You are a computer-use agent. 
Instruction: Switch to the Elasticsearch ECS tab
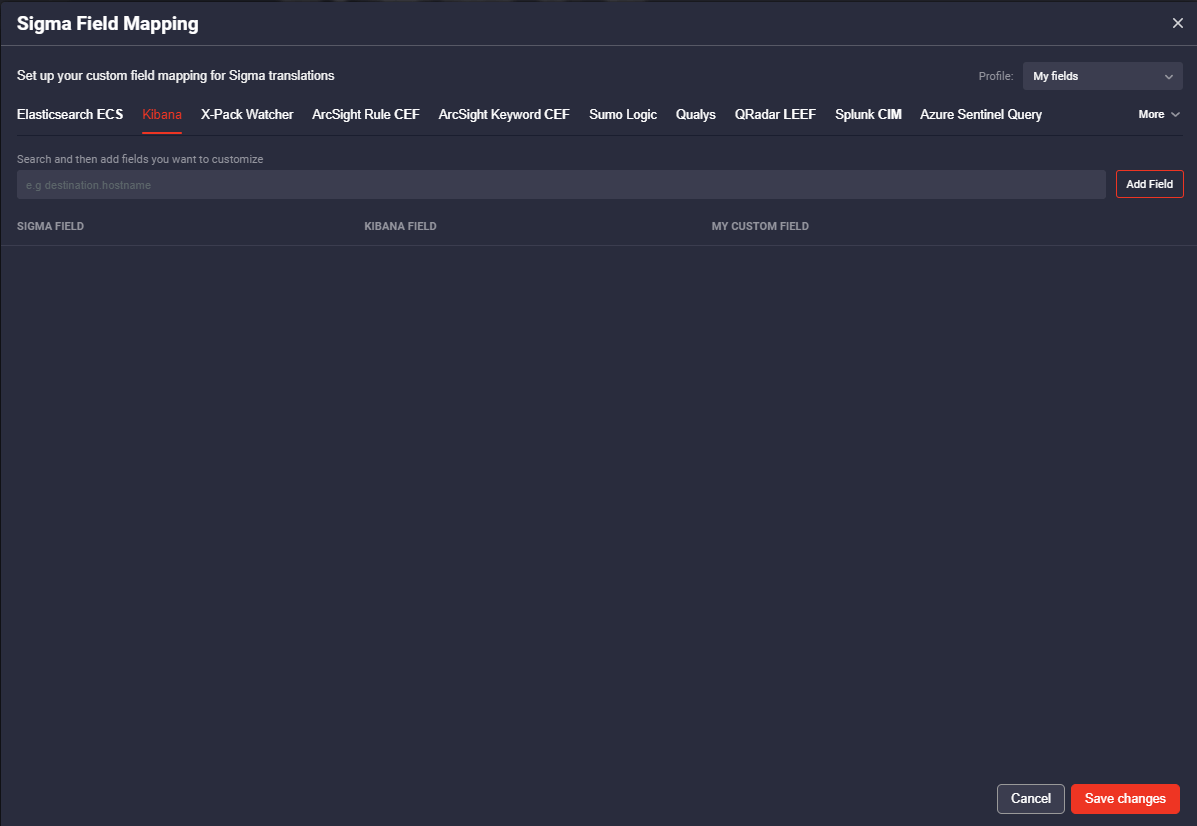pos(70,115)
